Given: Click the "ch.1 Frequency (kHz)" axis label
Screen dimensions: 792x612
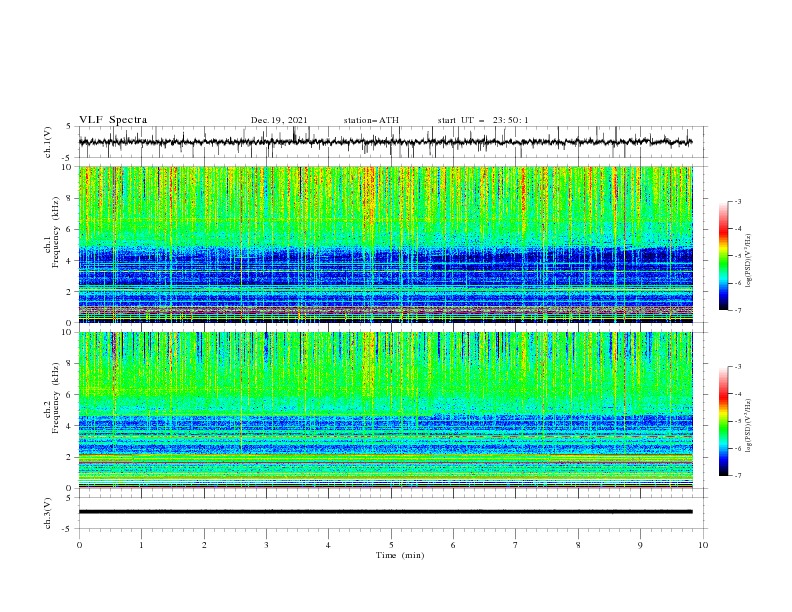Looking at the screenshot, I should pyautogui.click(x=52, y=233).
